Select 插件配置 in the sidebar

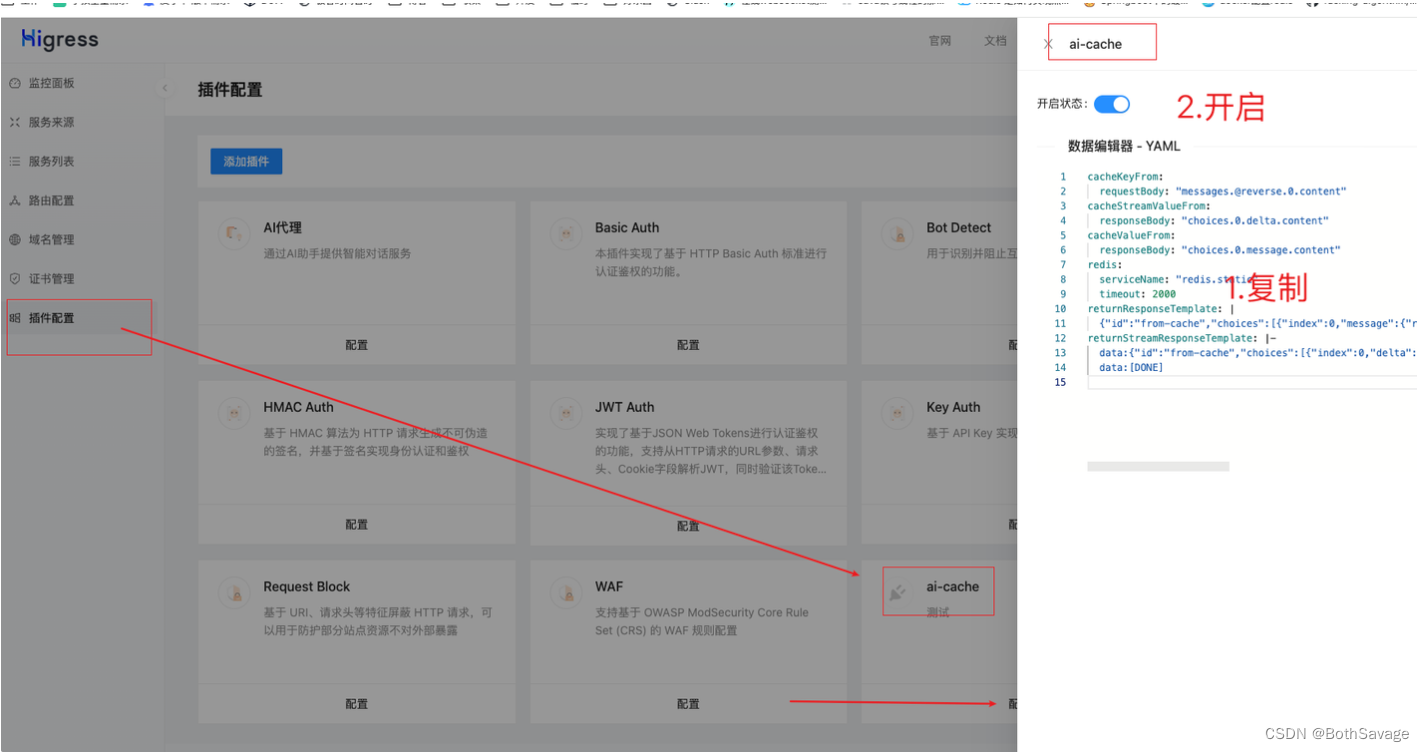(x=51, y=318)
